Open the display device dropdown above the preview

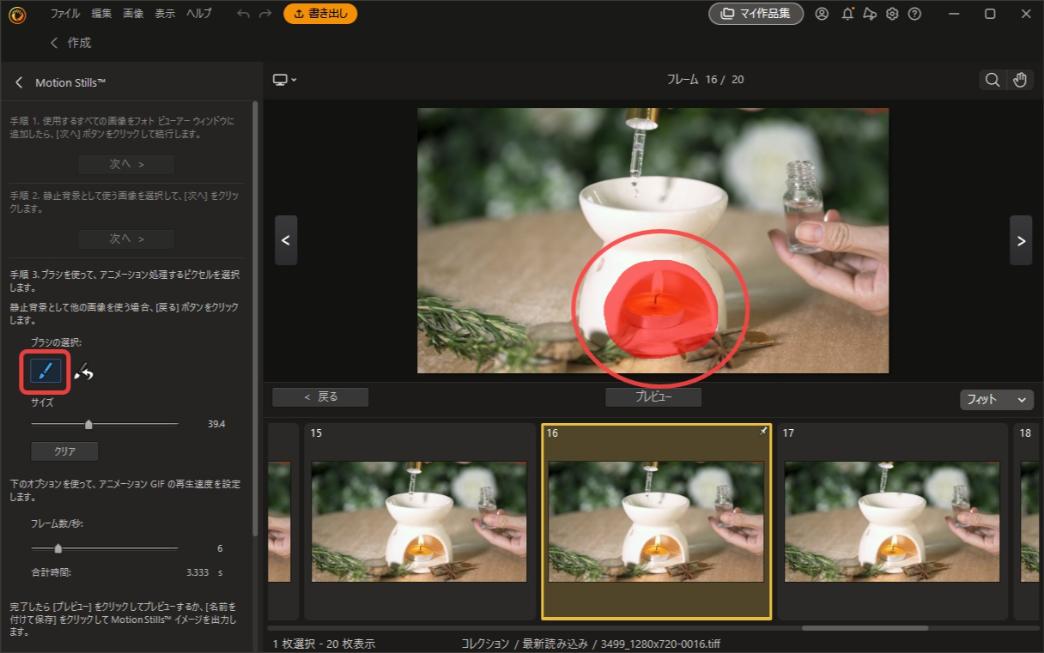(284, 79)
